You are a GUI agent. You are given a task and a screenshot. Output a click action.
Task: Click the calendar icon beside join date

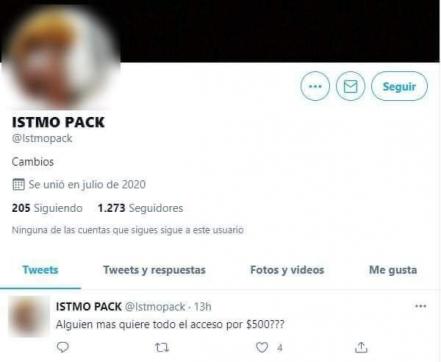click(18, 184)
